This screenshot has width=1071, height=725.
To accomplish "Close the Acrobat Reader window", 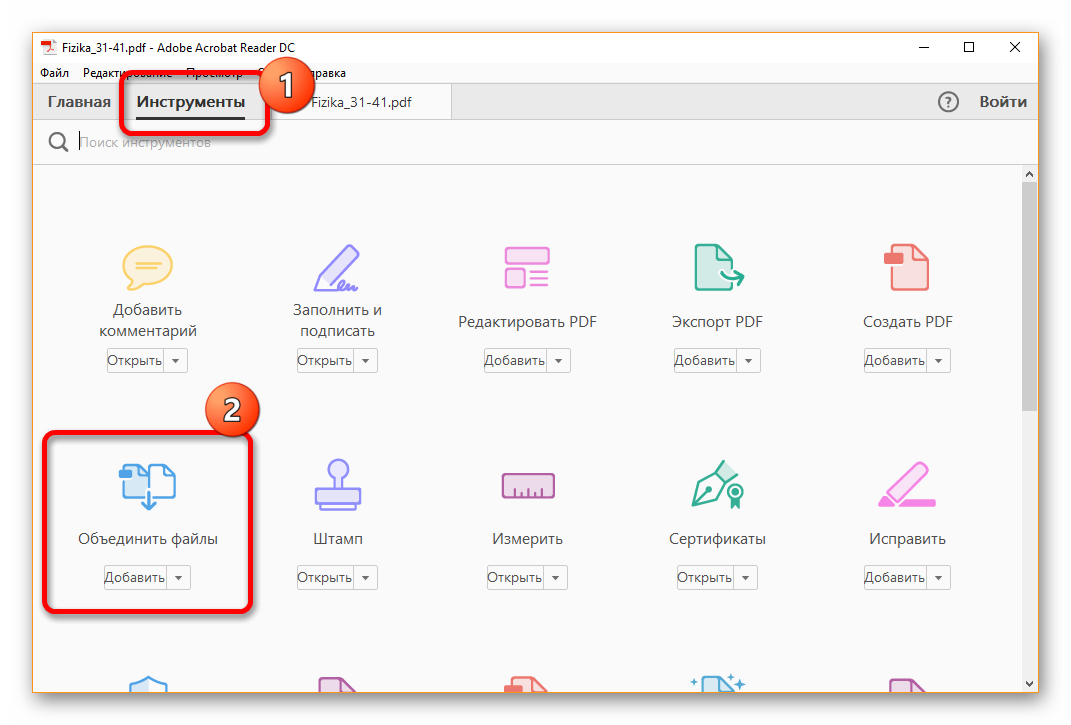I will [x=1015, y=47].
